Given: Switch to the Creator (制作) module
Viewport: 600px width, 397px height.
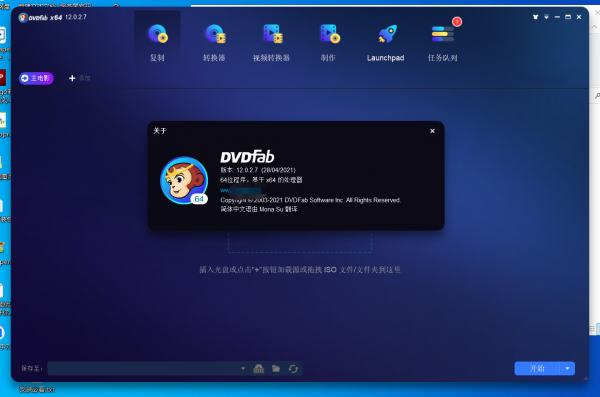Looking at the screenshot, I should (x=329, y=34).
